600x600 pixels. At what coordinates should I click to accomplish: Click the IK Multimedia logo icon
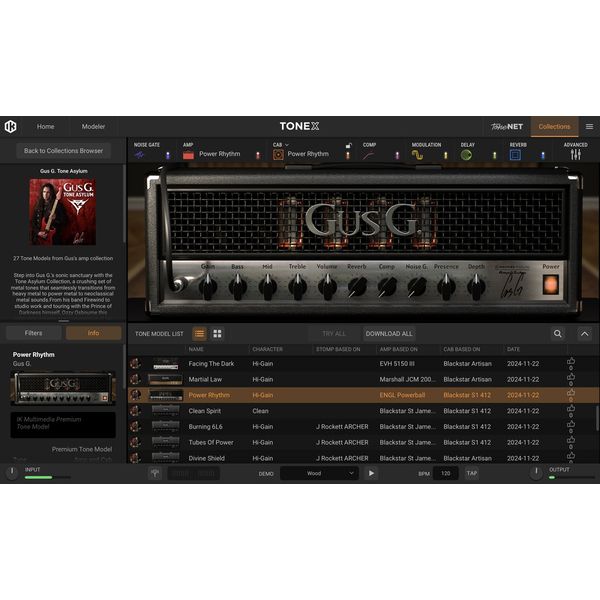pos(10,126)
